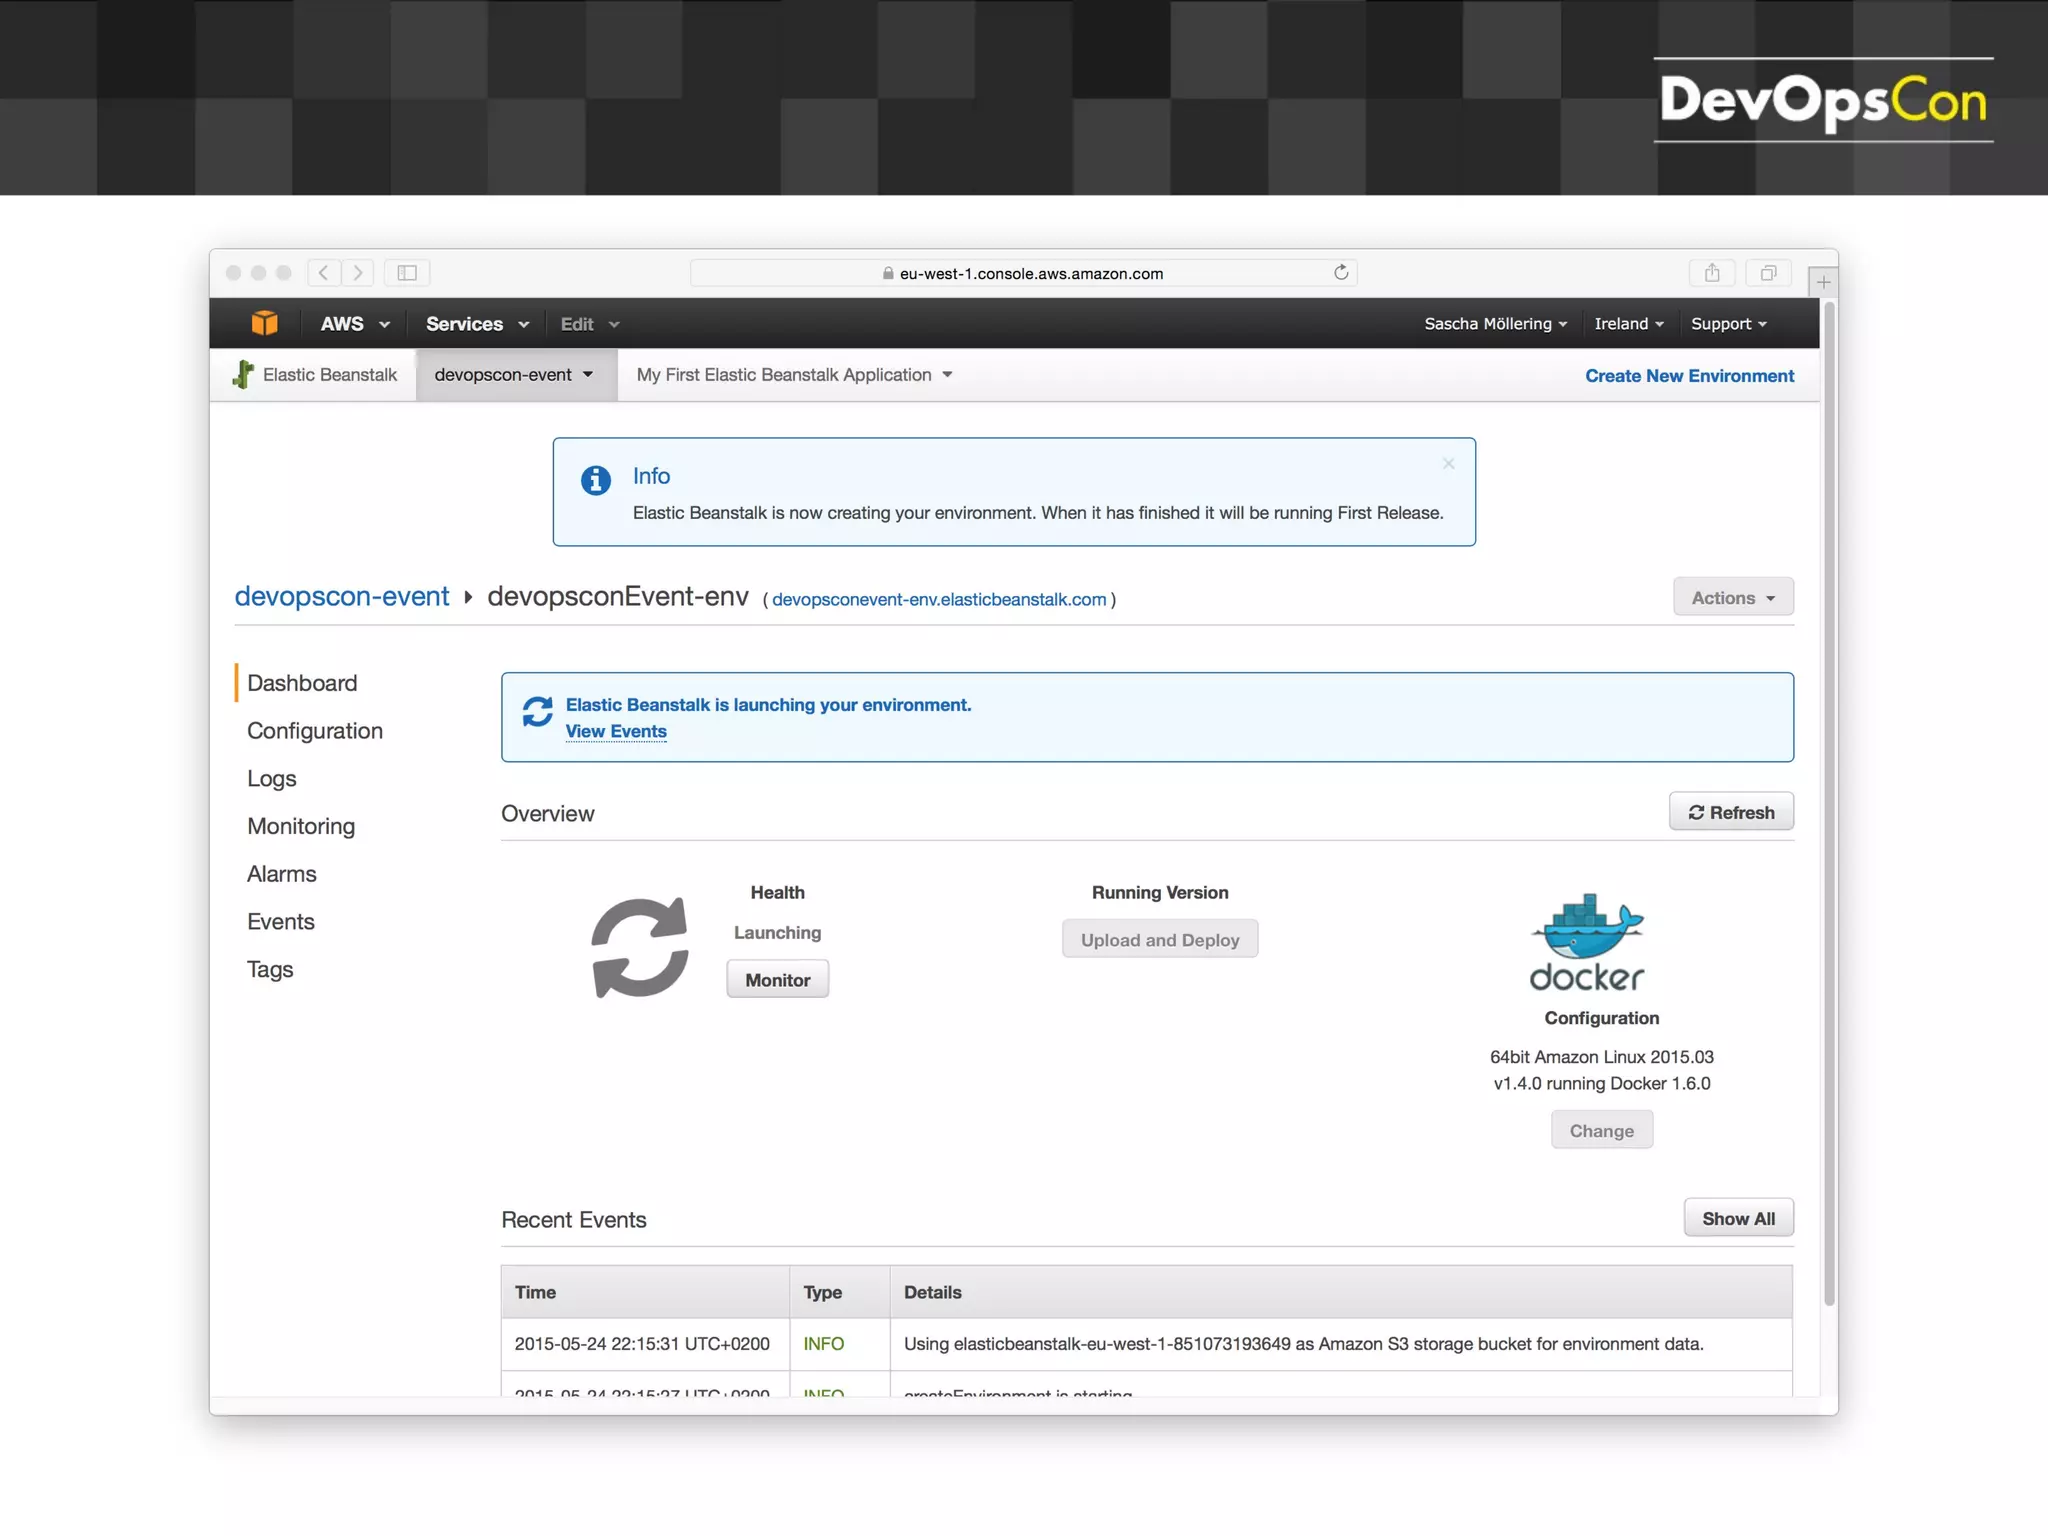Click the Refresh overview button
2048x1536 pixels.
1731,812
